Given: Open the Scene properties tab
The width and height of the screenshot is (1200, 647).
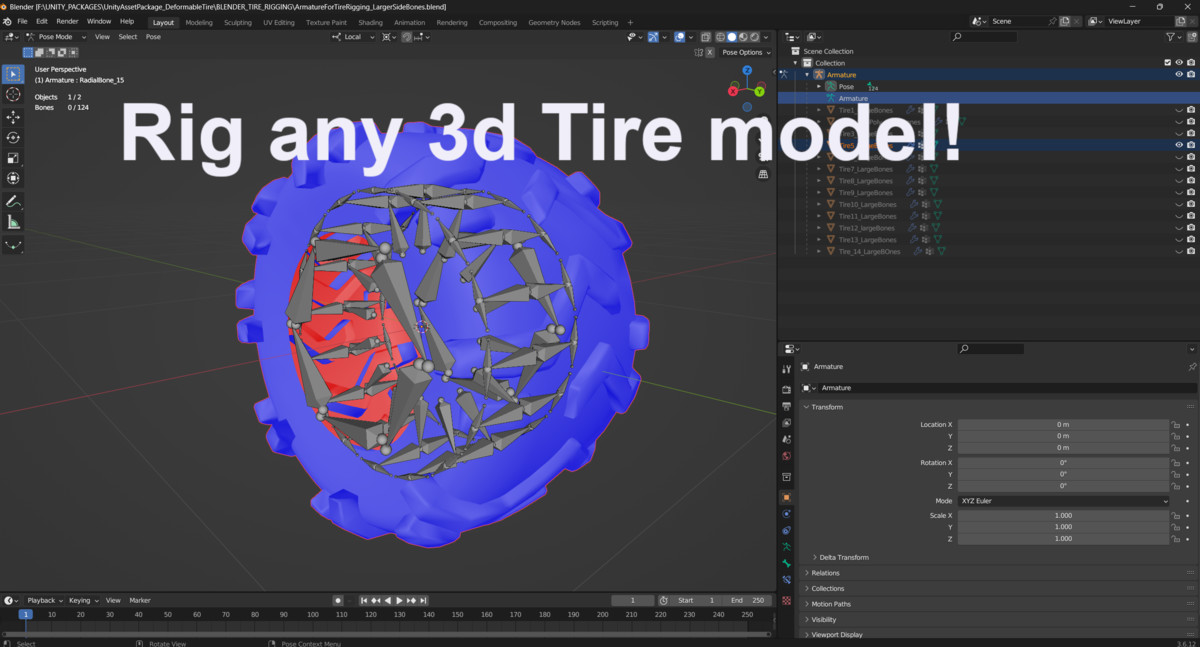Looking at the screenshot, I should 787,439.
